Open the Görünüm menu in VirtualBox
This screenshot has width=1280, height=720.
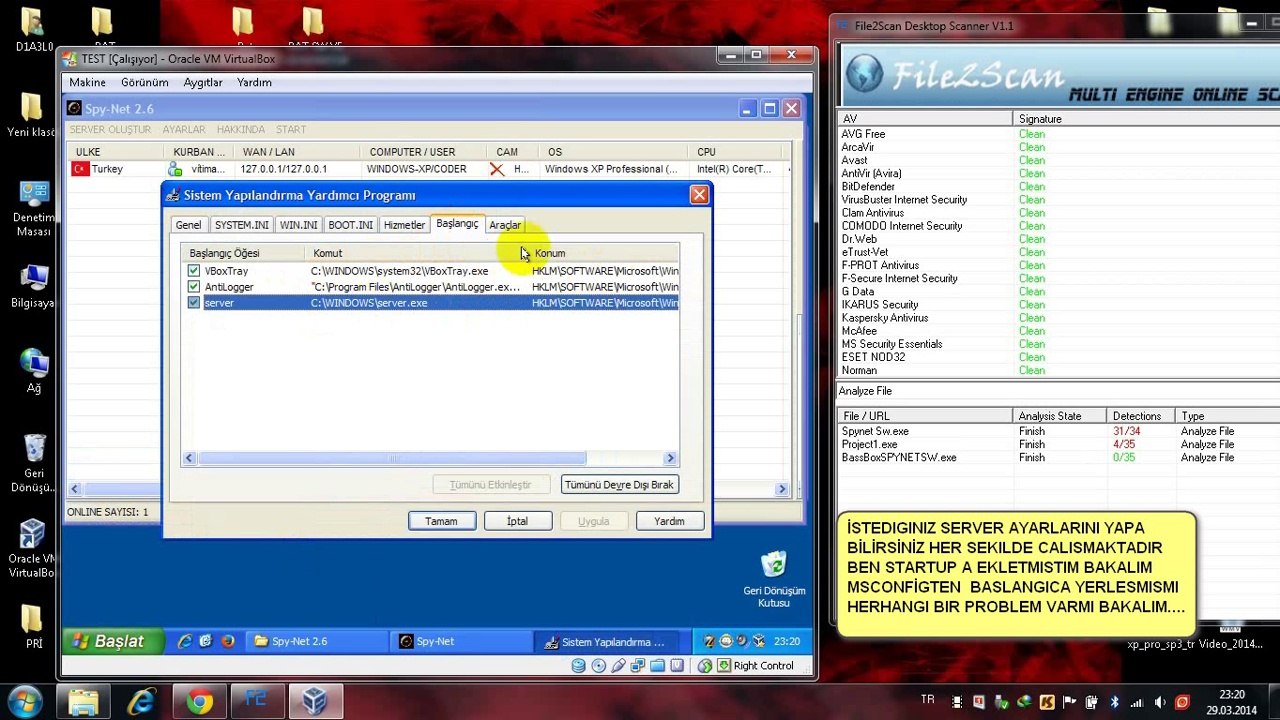tap(145, 83)
